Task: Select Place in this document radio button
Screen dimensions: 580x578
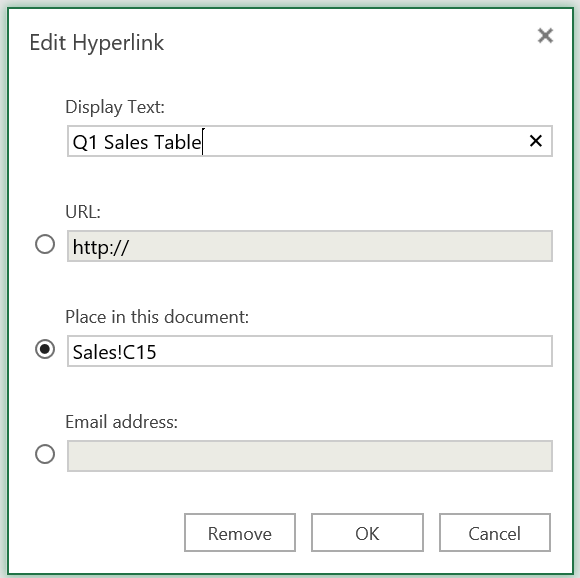Action: coord(45,349)
